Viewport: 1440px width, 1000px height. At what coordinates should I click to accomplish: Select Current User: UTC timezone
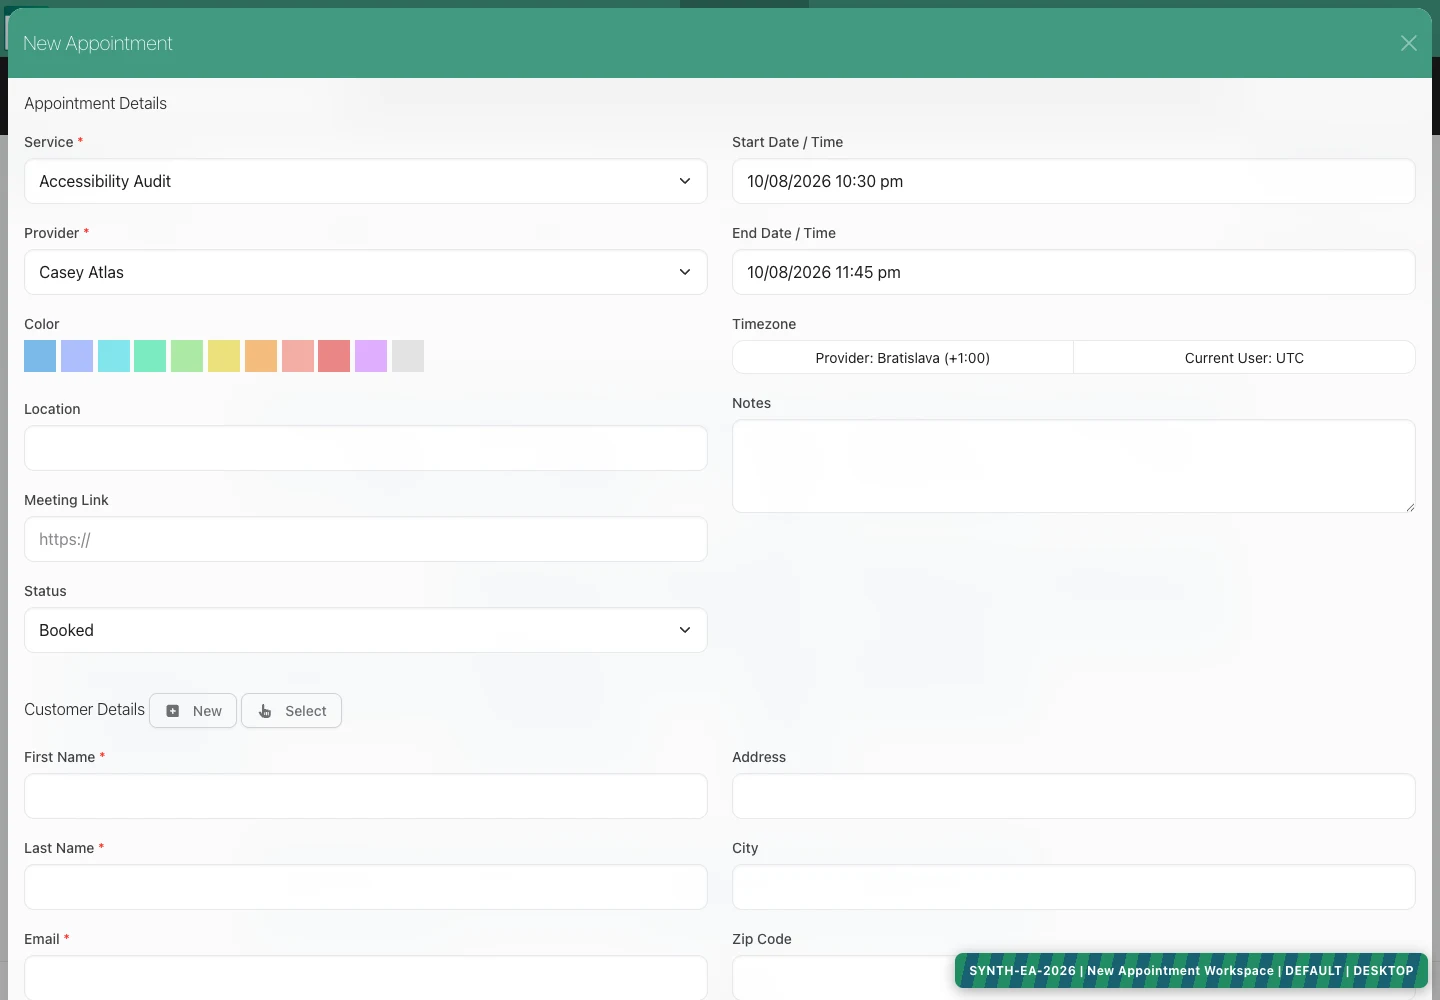click(1245, 357)
